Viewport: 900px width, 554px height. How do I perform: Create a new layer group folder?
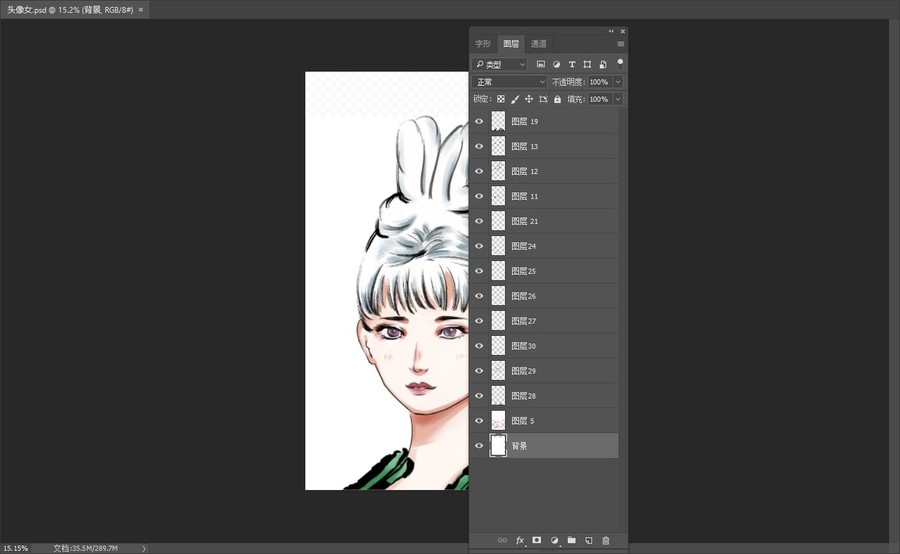coord(572,540)
